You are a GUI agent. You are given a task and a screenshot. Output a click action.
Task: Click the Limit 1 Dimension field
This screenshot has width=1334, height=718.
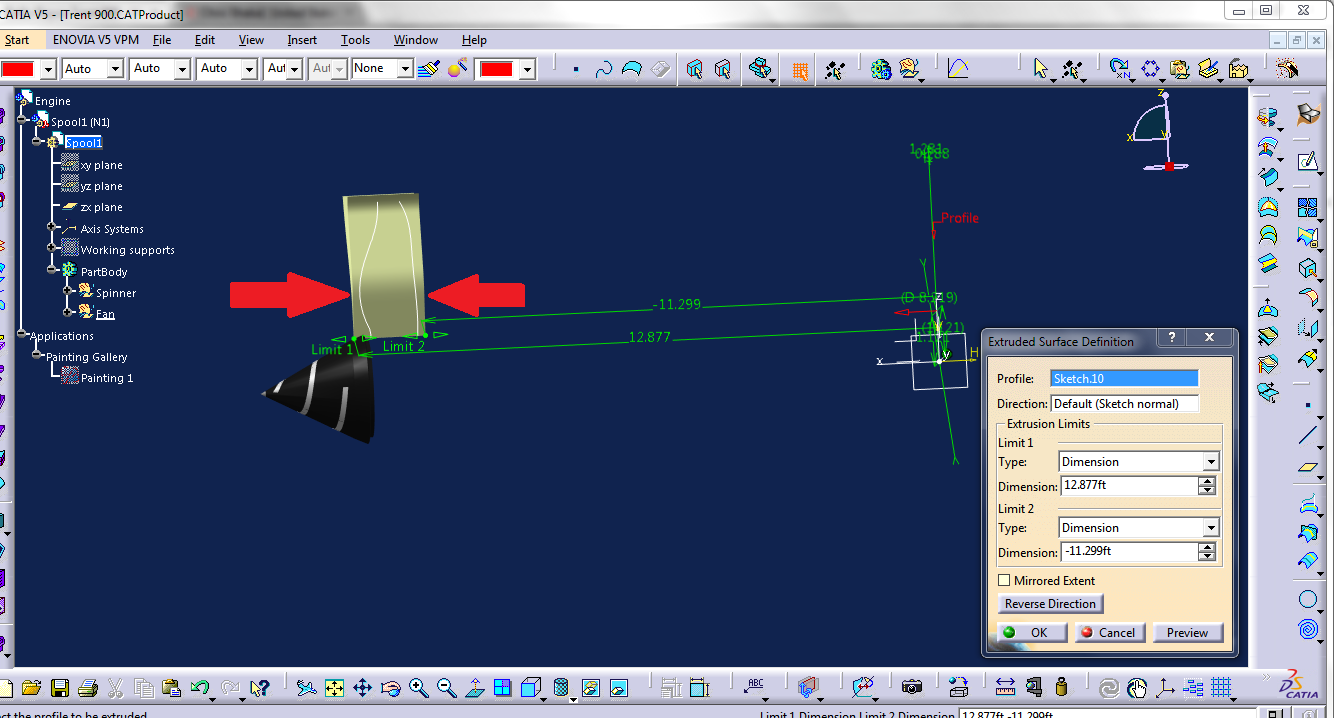(1129, 486)
